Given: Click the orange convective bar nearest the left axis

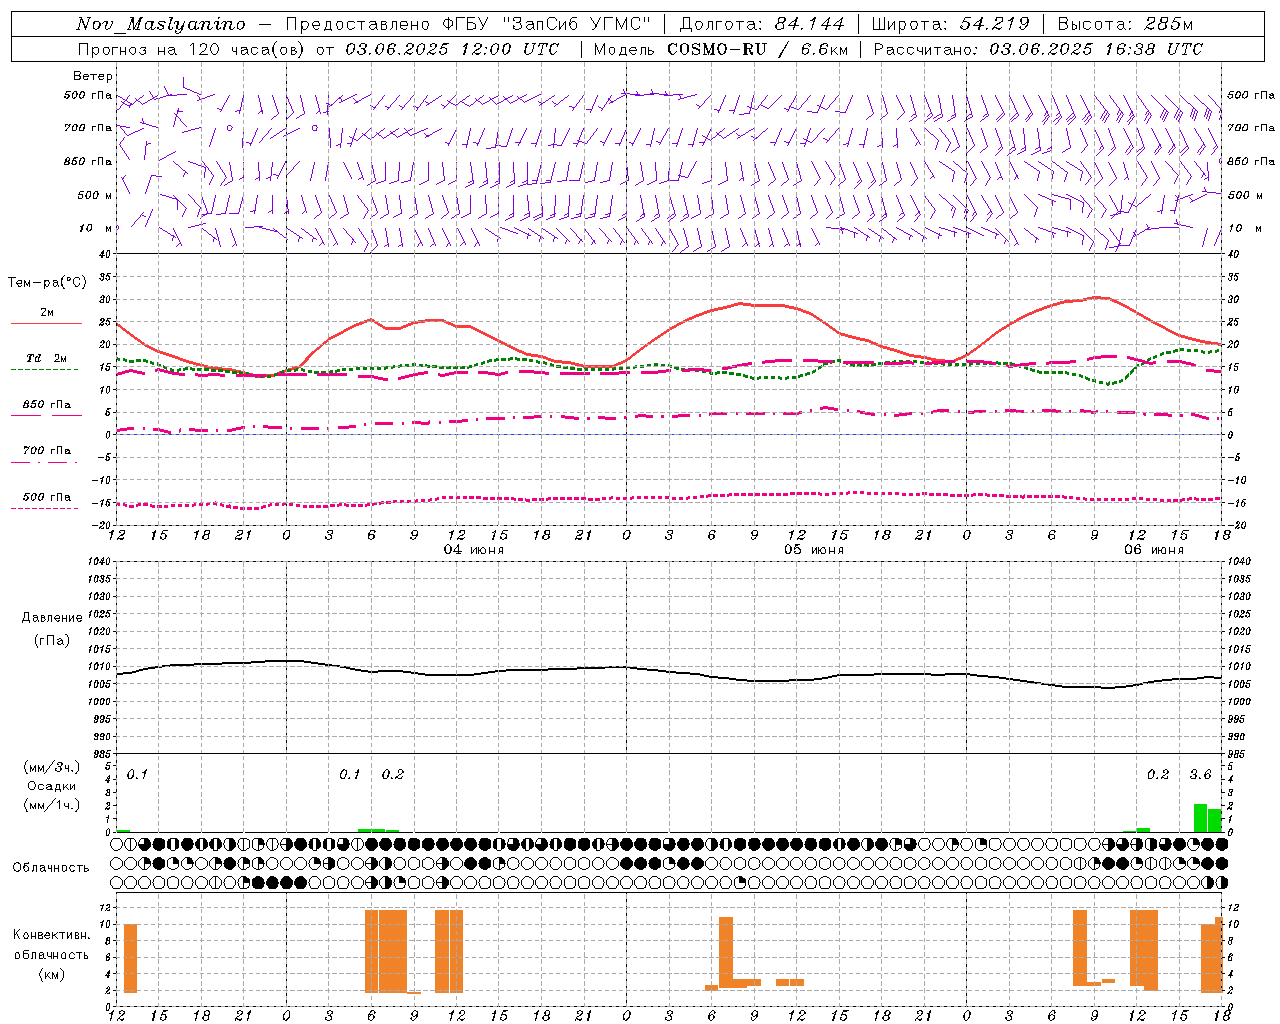Looking at the screenshot, I should coord(130,959).
